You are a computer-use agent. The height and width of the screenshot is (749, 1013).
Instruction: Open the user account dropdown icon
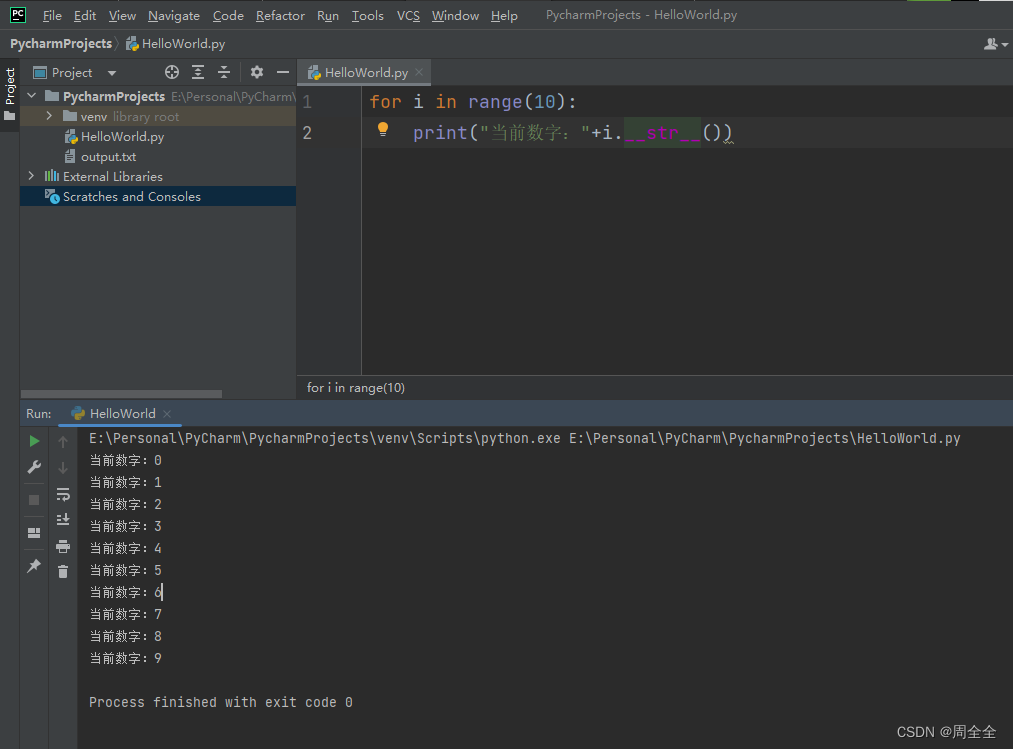(995, 44)
